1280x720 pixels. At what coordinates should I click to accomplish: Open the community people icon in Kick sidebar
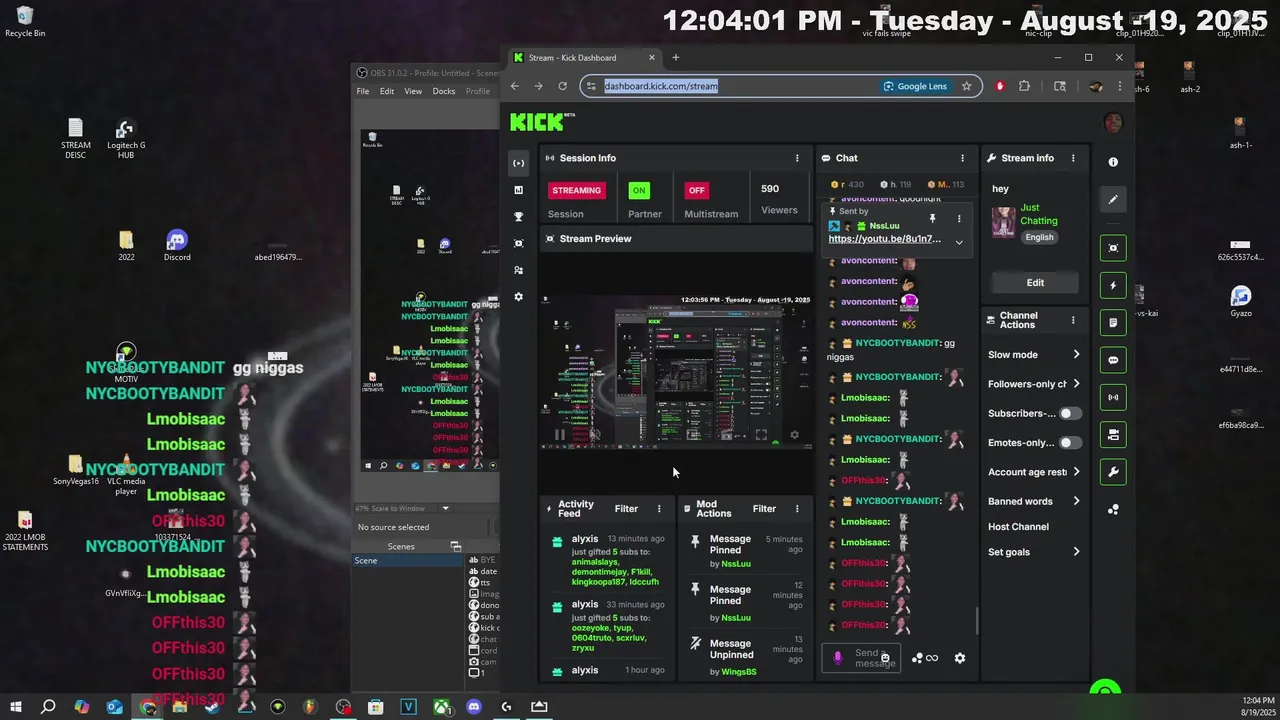tap(518, 270)
